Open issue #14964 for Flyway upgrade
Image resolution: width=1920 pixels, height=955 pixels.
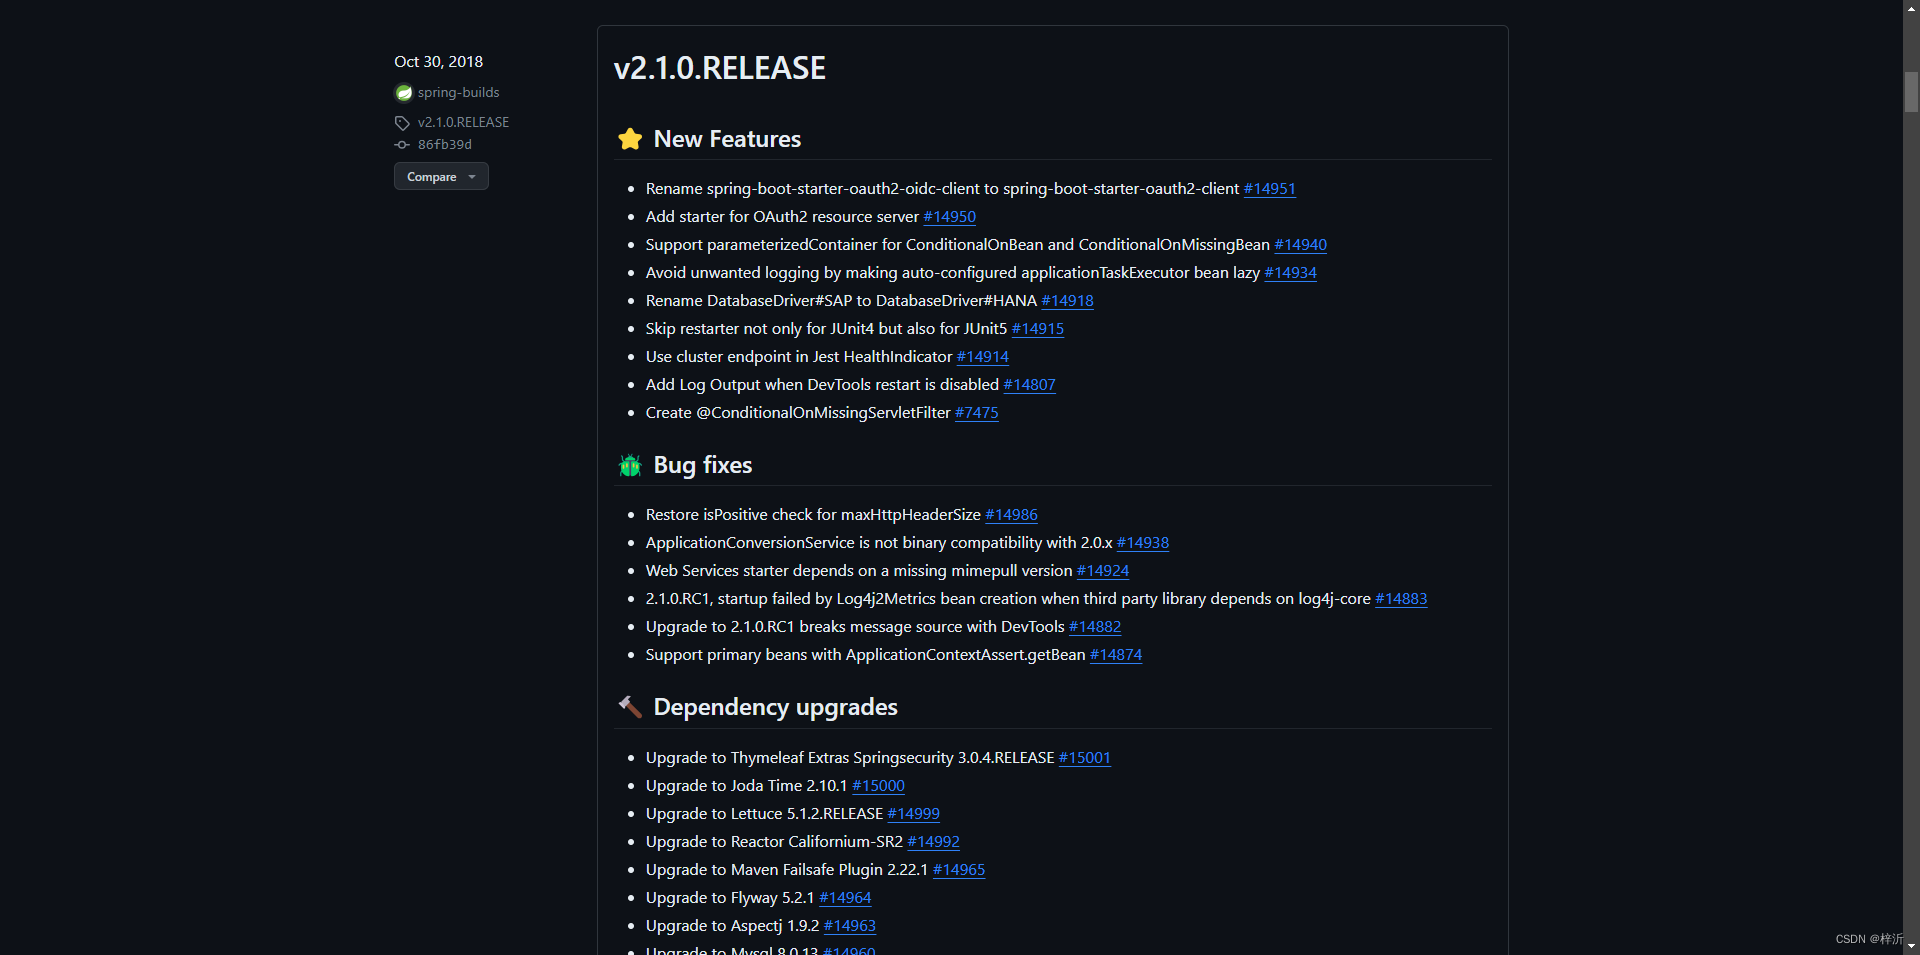click(845, 897)
